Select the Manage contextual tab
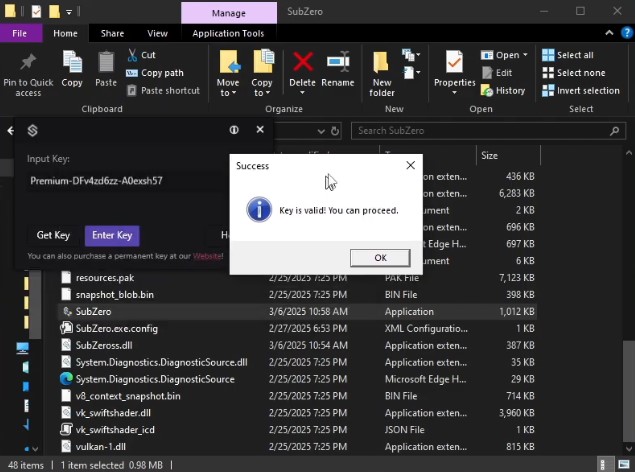 [x=229, y=13]
